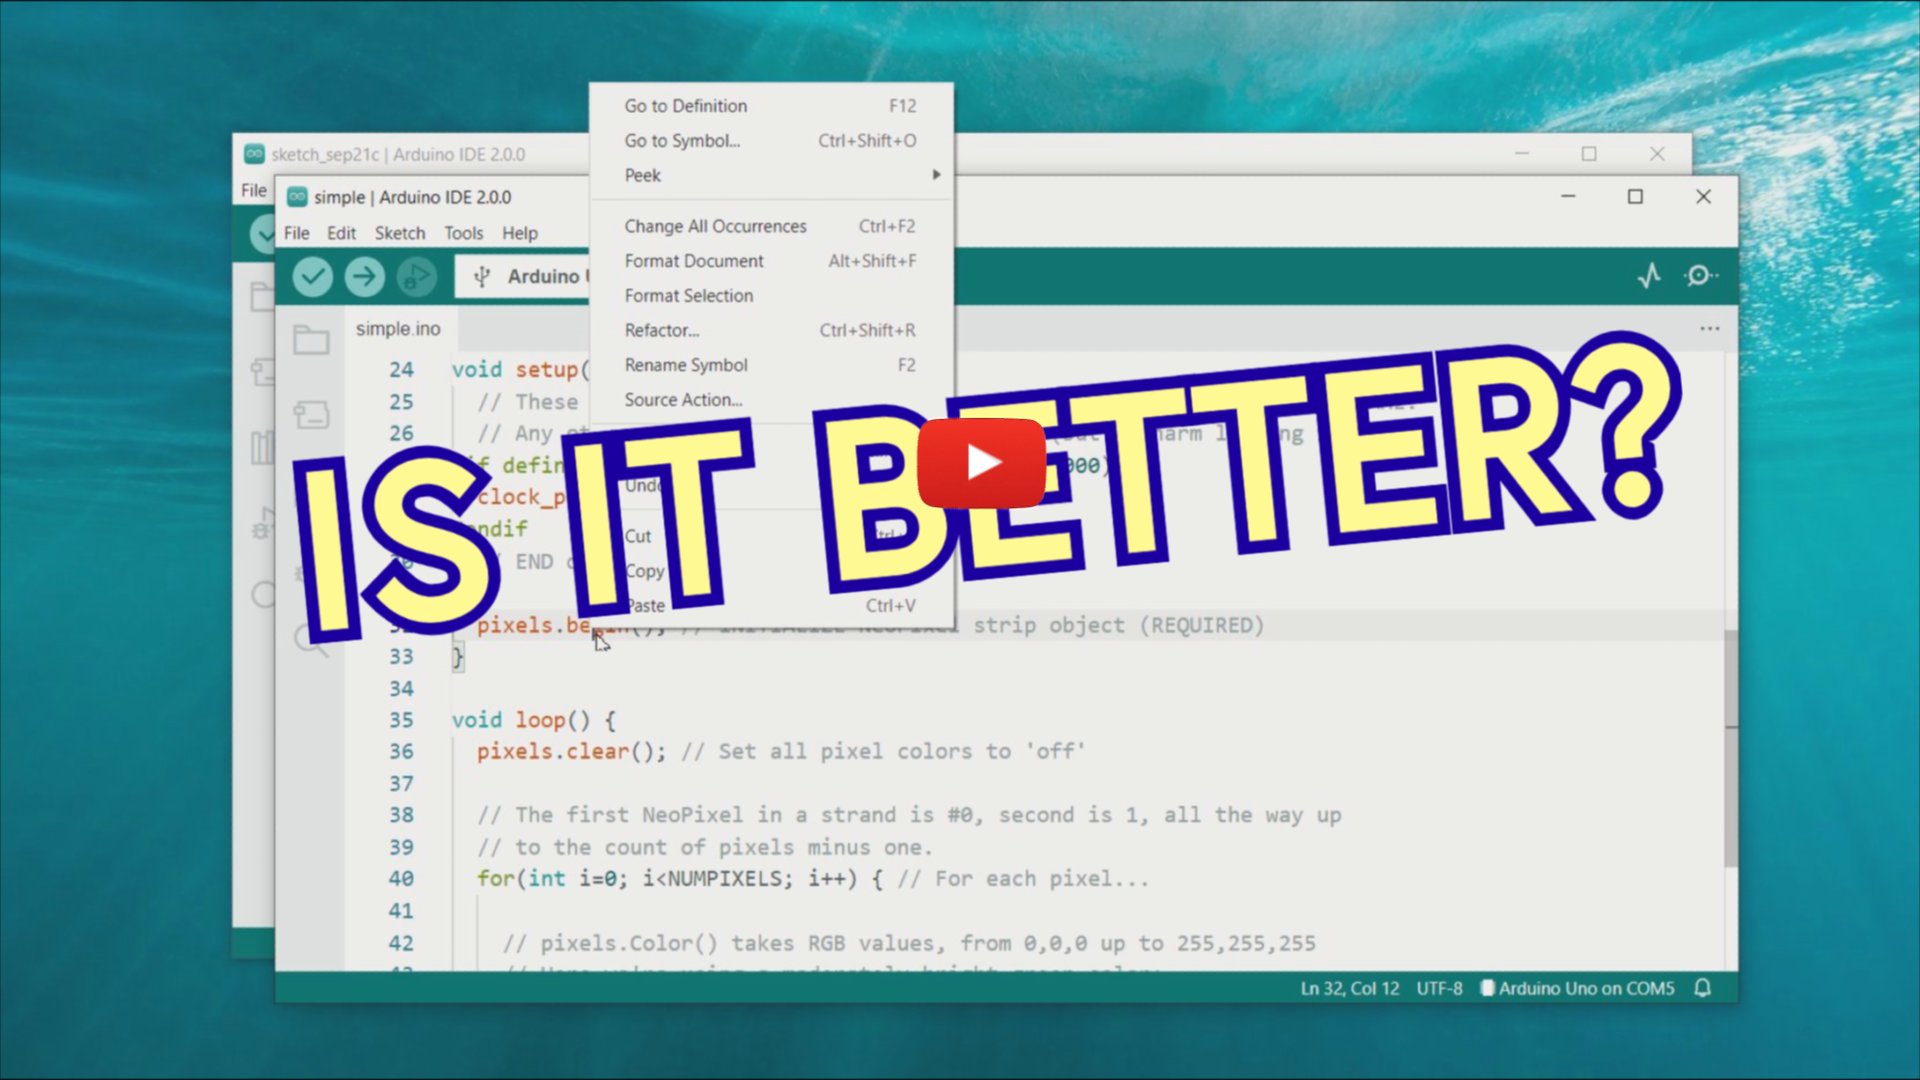Upload the sketch using the arrow icon
1920x1080 pixels.
364,277
